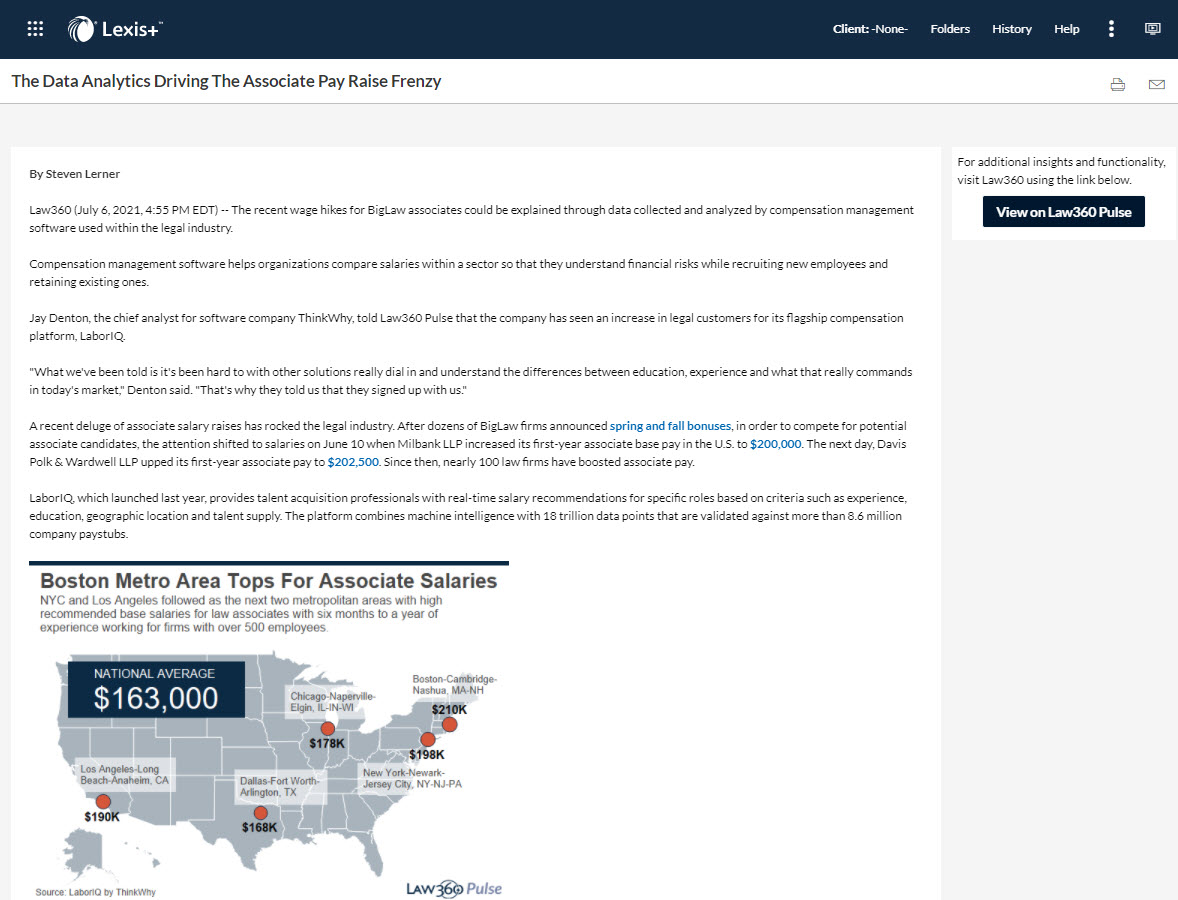Open the More options vertical dots
The image size is (1178, 900).
pos(1111,29)
